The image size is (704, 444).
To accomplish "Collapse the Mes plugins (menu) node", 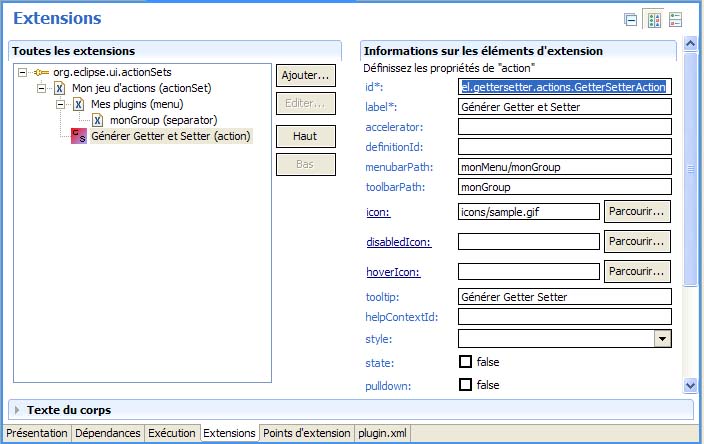I will (61, 105).
